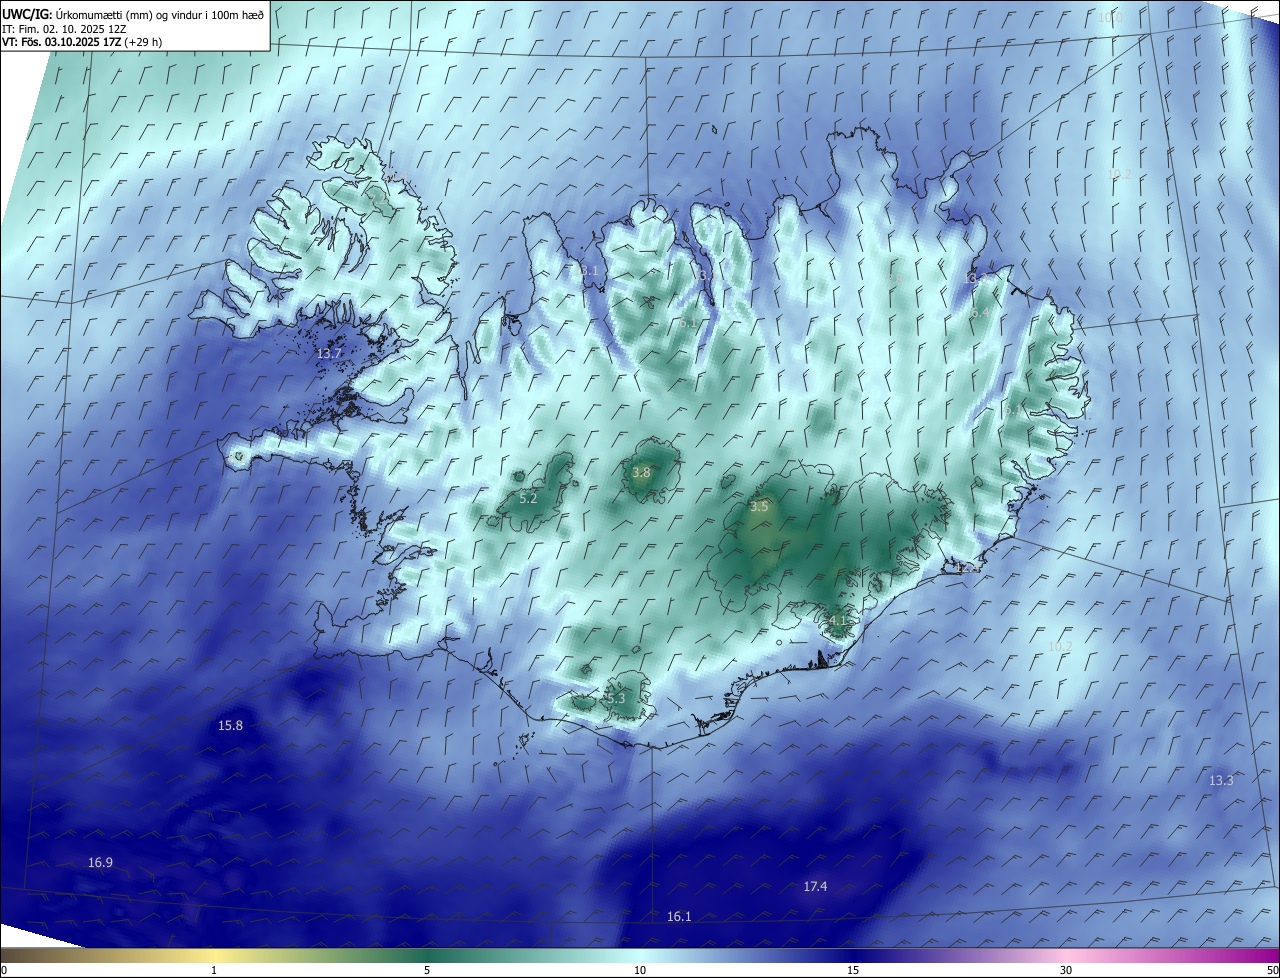Click the colorbar tick labeled 30

1066,970
